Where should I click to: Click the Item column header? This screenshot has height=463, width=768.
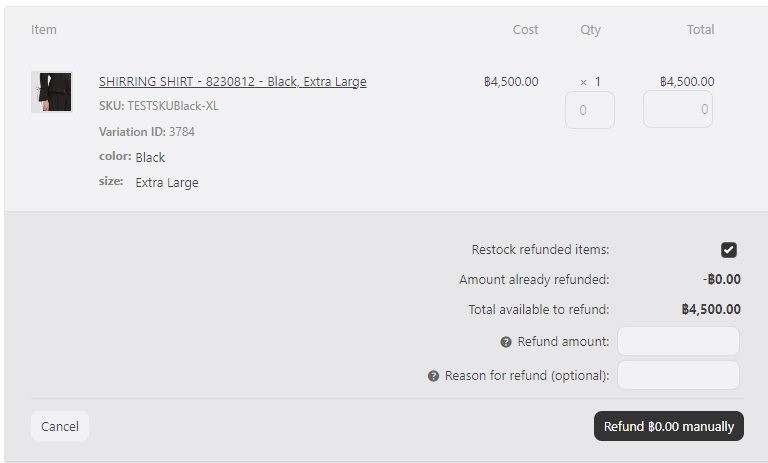coord(44,30)
